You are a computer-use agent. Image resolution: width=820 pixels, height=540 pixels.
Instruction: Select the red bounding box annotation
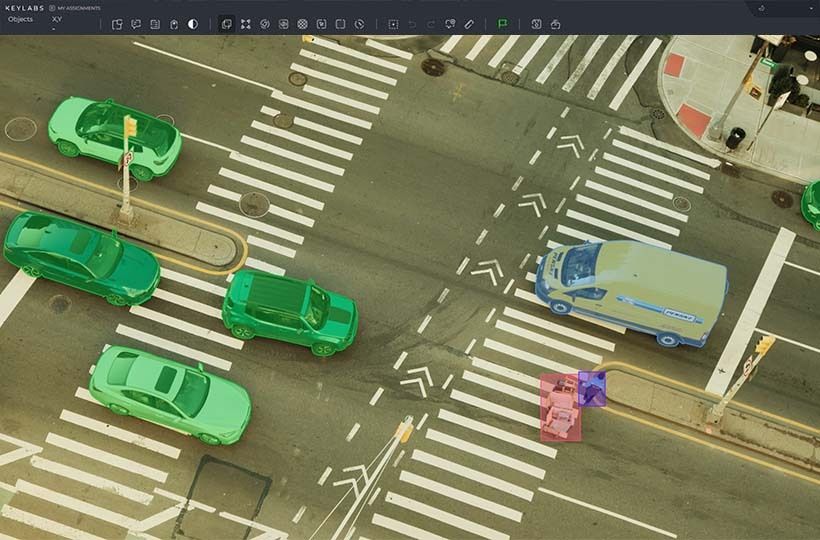click(560, 408)
